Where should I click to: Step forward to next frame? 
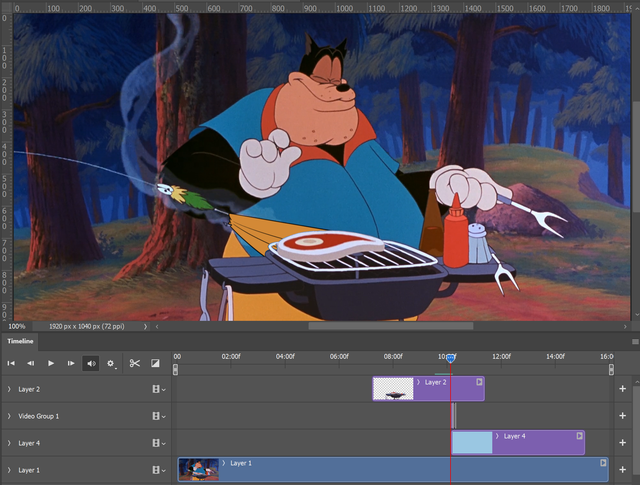point(71,363)
